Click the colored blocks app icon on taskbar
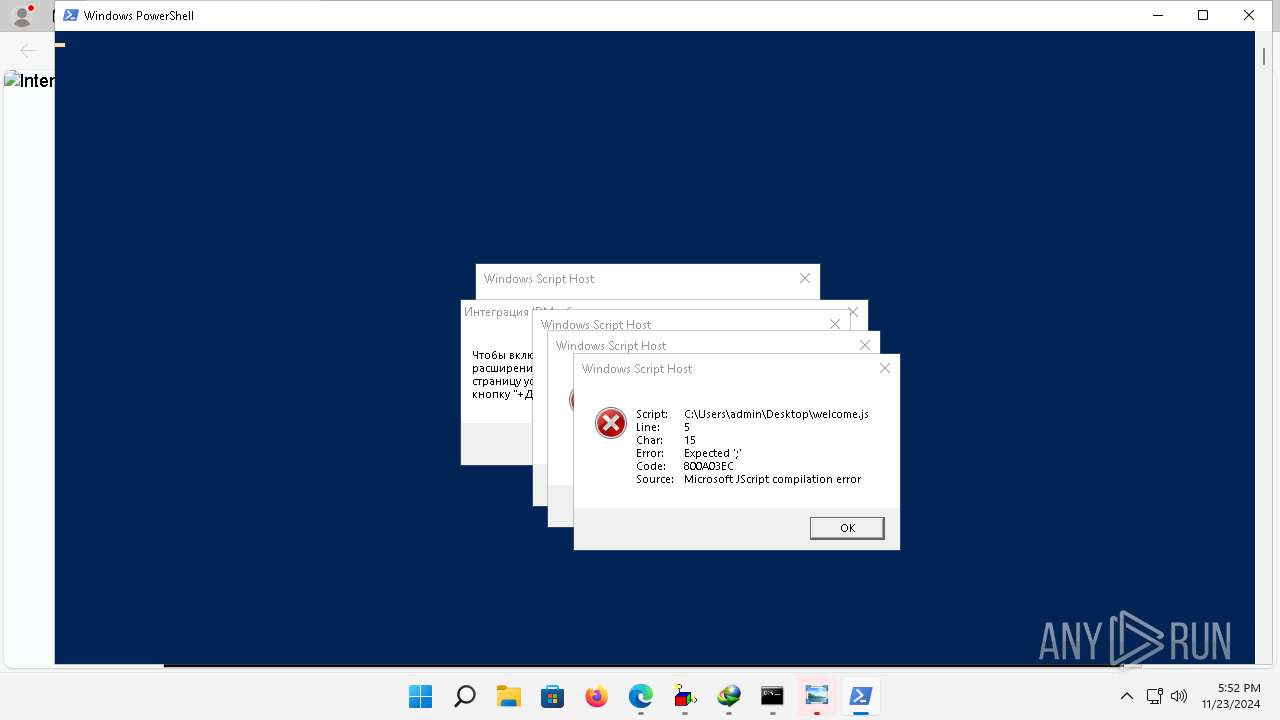The height and width of the screenshot is (720, 1280). (685, 696)
